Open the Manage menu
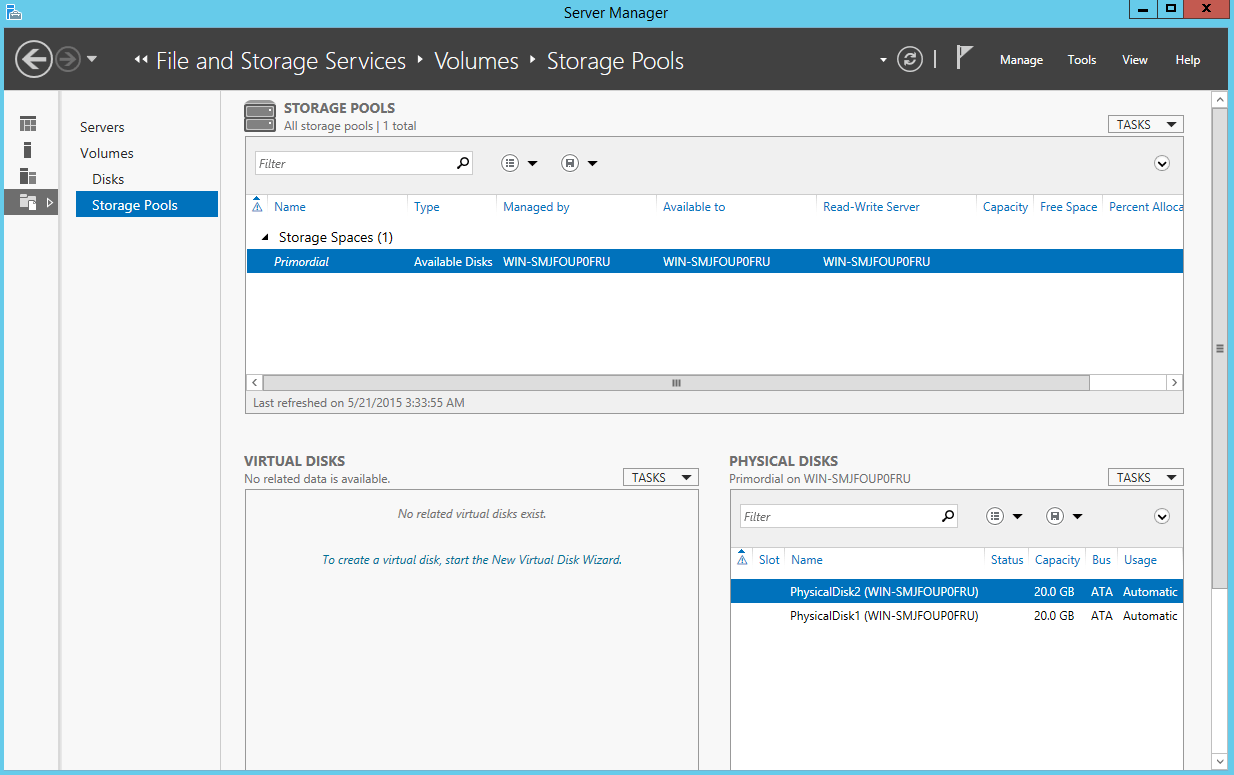The image size is (1234, 775). (1021, 60)
